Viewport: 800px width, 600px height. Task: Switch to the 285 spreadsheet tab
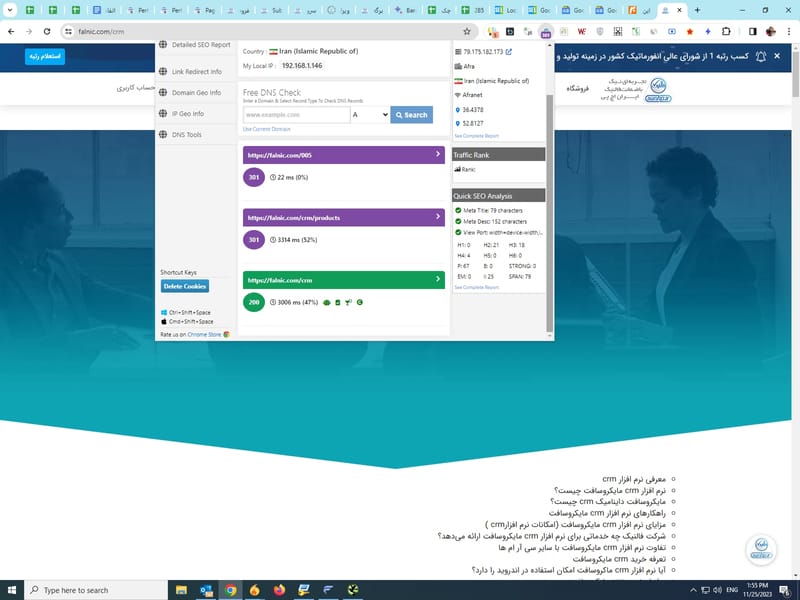coord(472,10)
